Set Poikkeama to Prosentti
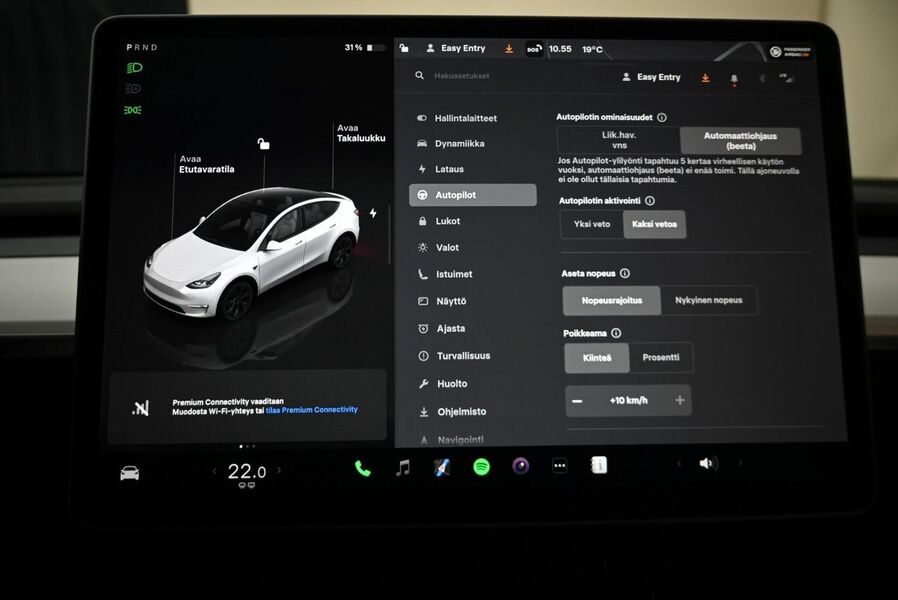 [x=662, y=357]
